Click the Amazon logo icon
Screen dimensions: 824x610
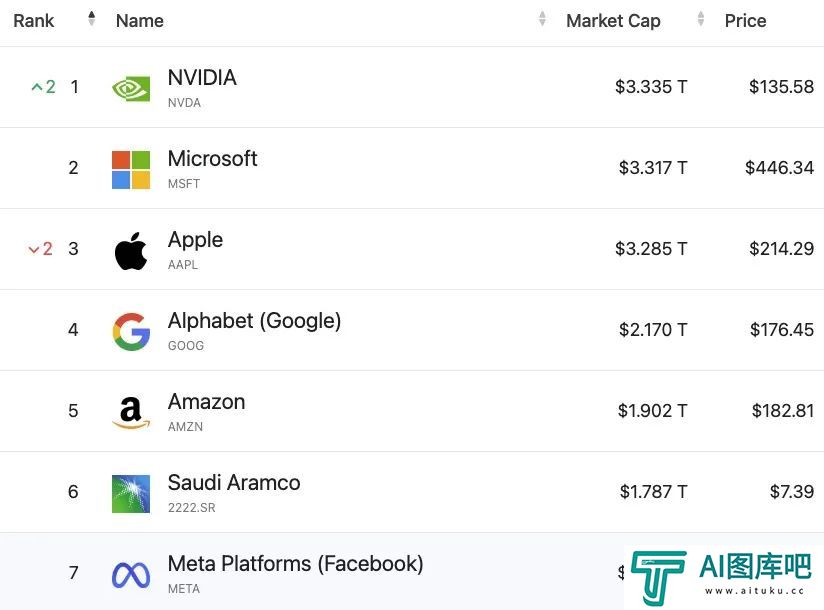[131, 412]
